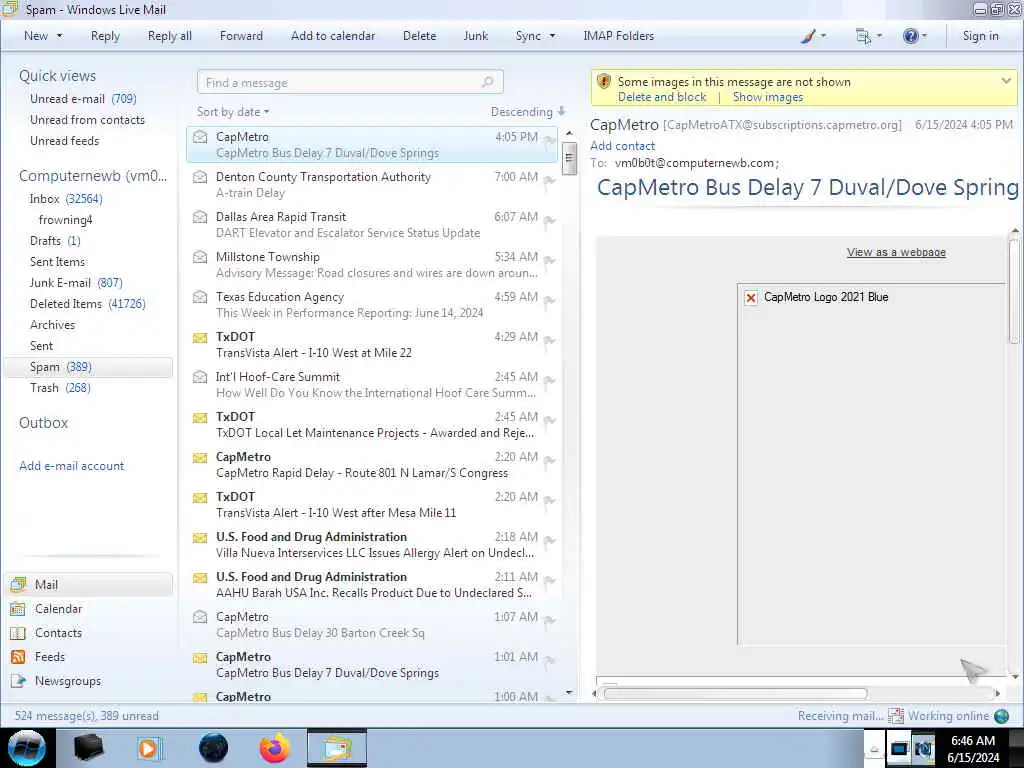This screenshot has height=768, width=1024.
Task: Click Reply in the toolbar
Action: [105, 36]
